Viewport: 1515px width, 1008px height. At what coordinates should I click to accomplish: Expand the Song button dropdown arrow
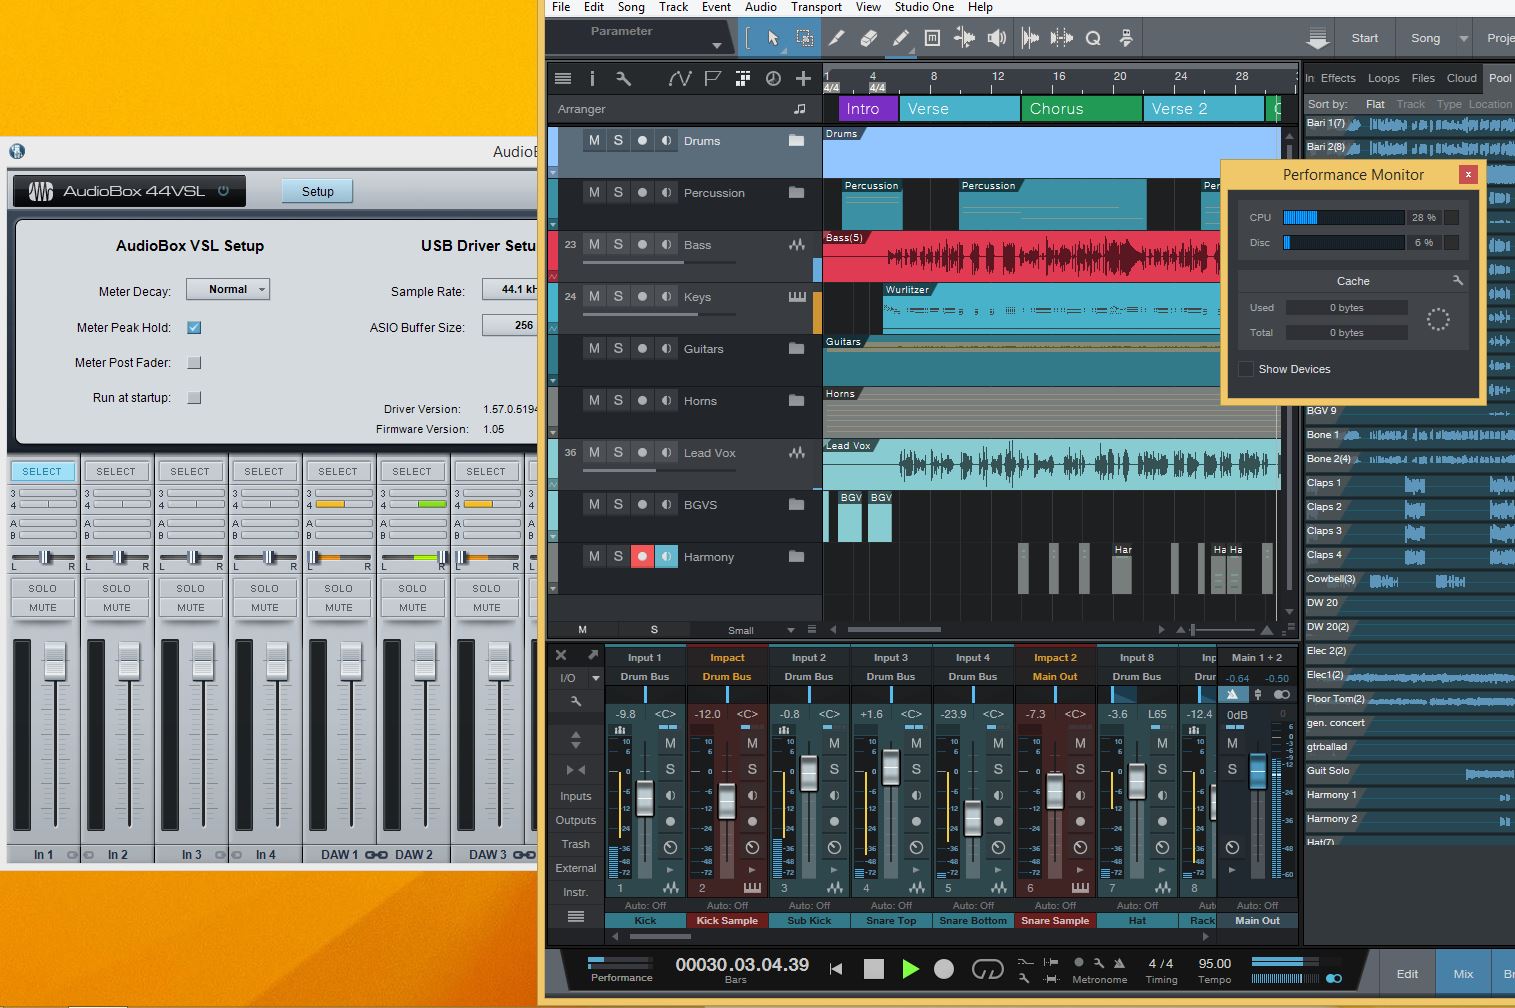coord(1464,38)
